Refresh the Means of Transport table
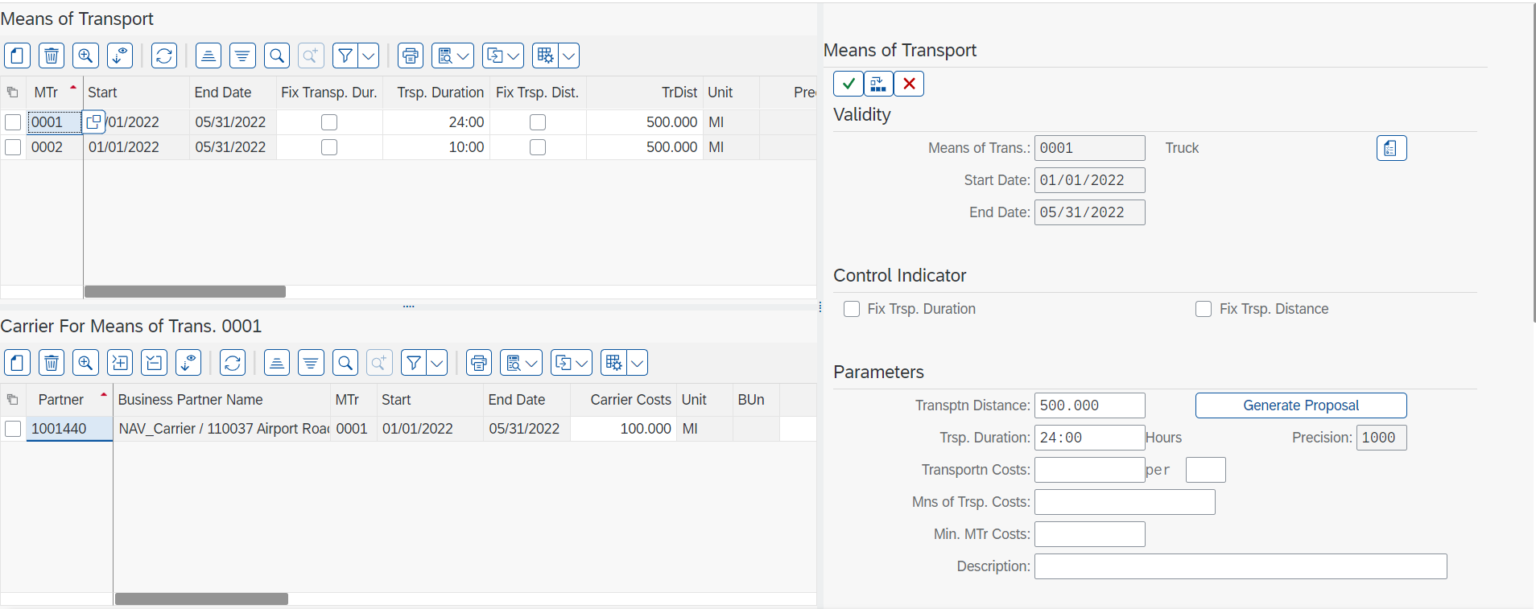The height and width of the screenshot is (609, 1536). point(163,55)
